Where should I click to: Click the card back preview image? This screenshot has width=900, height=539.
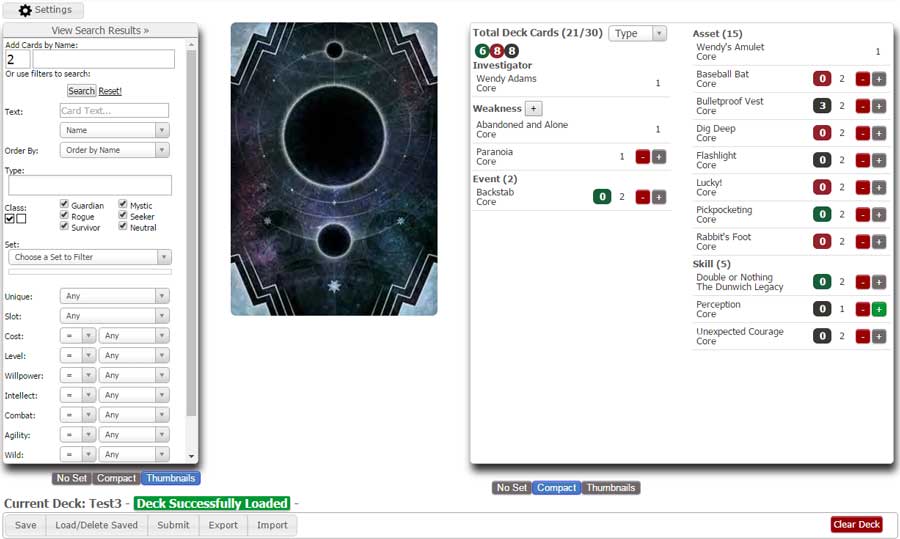pyautogui.click(x=334, y=169)
